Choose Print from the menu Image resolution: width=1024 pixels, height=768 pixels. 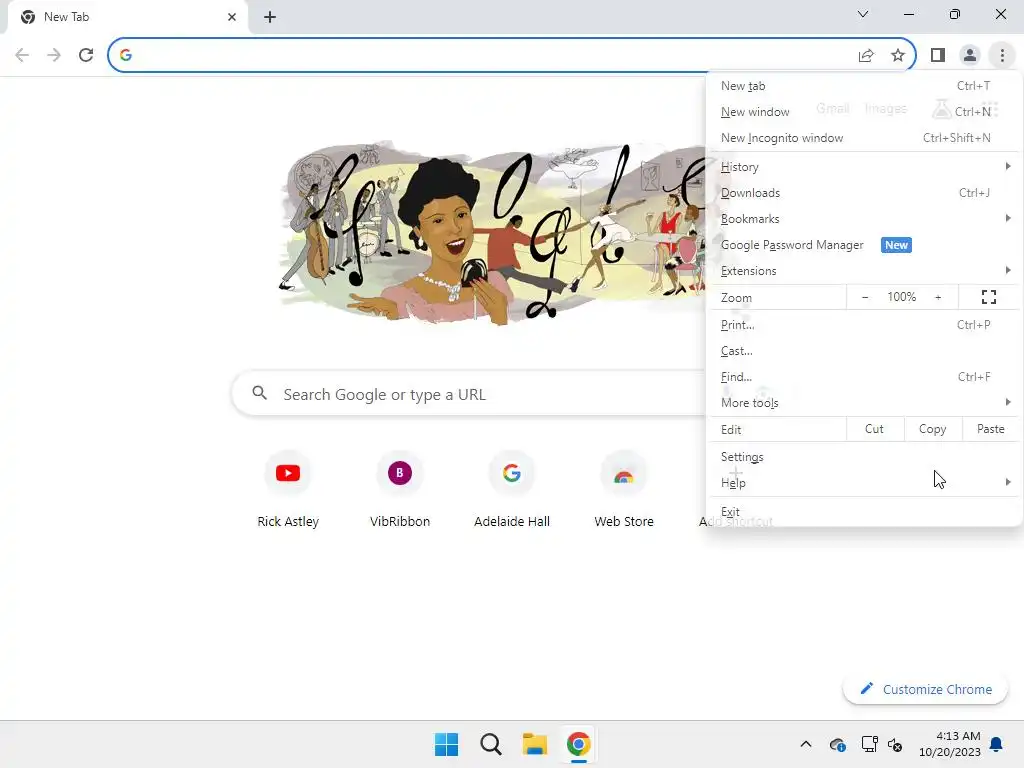pos(863,325)
